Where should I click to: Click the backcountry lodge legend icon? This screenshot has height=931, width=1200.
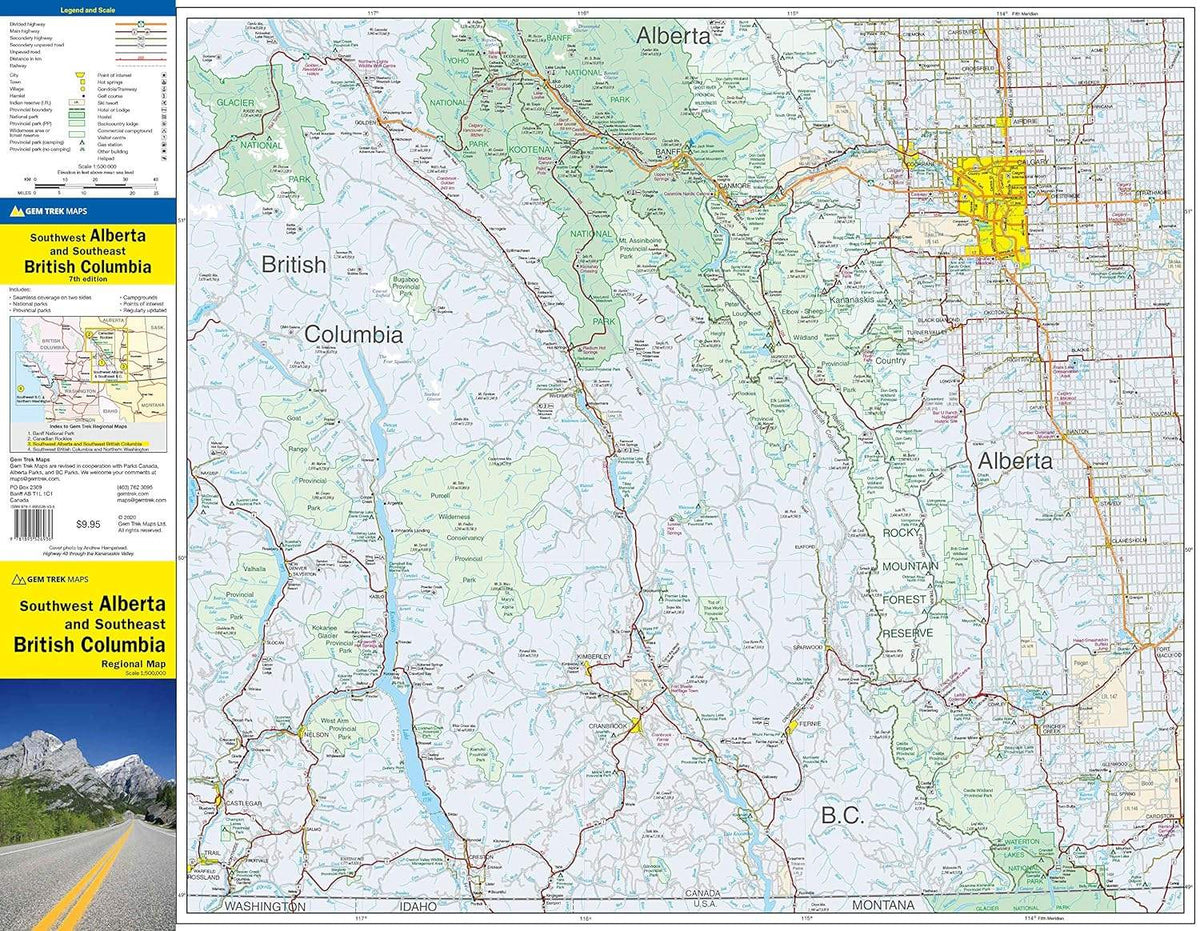click(x=164, y=123)
